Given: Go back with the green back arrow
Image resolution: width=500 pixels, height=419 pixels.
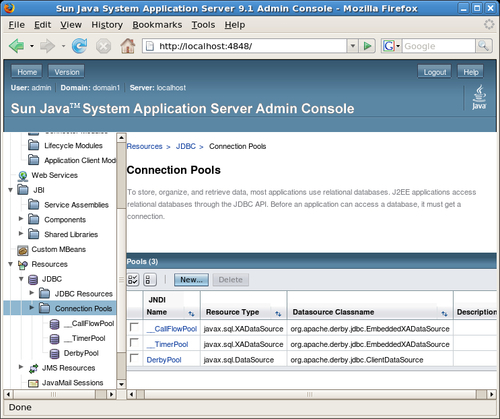Looking at the screenshot, I should click(17, 46).
